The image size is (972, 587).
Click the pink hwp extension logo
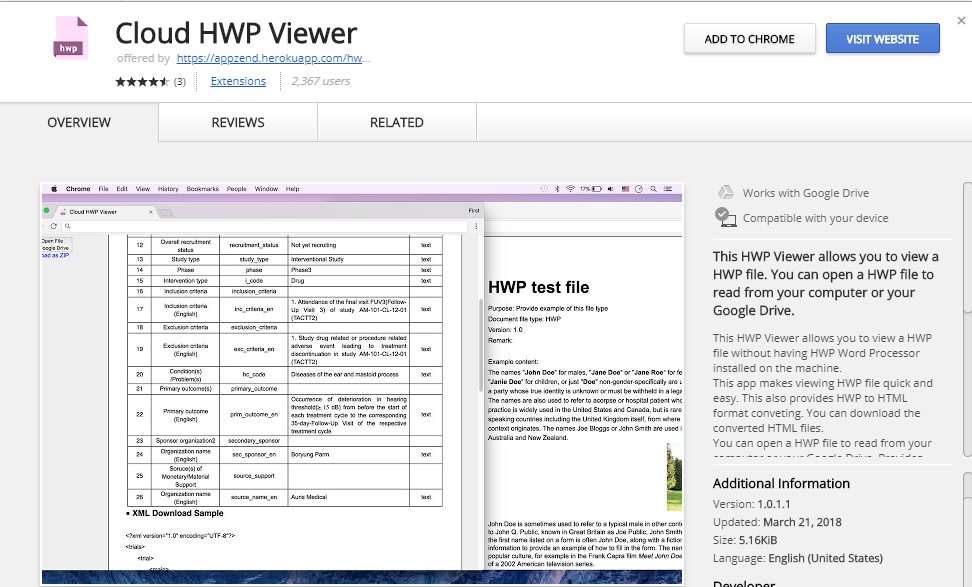(x=70, y=39)
